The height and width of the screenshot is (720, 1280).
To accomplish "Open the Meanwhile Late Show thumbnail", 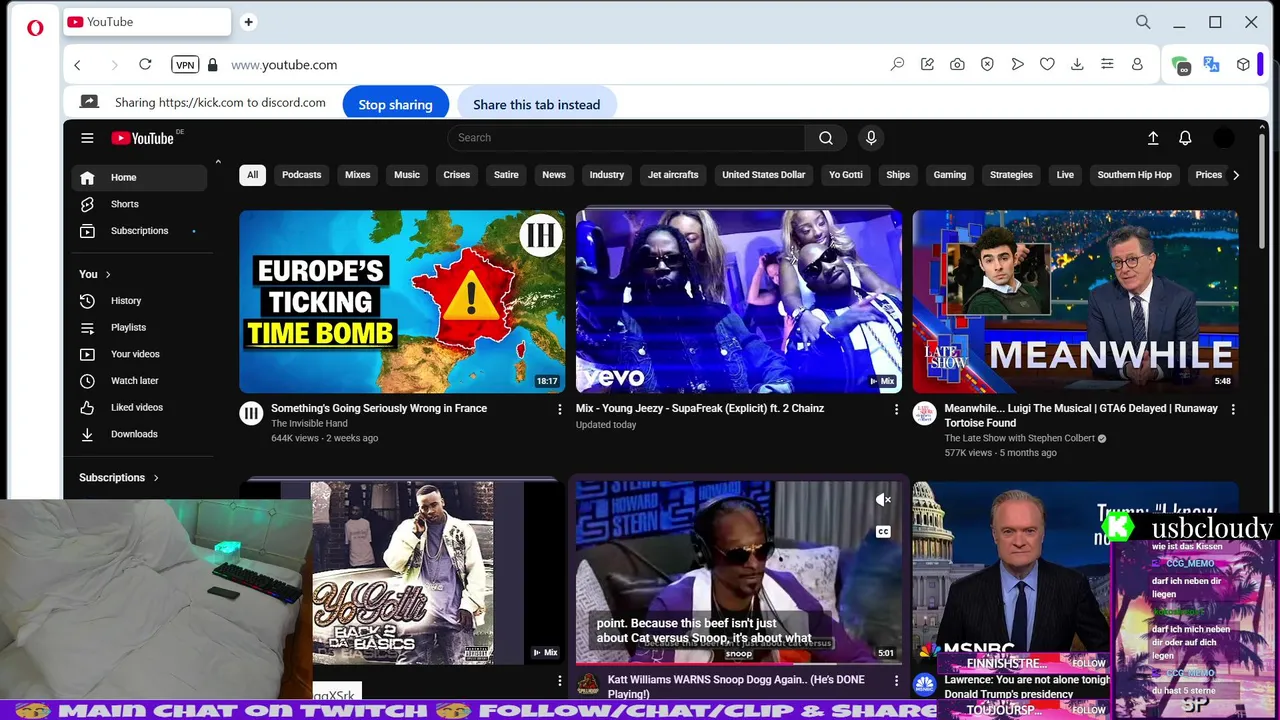I will point(1075,301).
